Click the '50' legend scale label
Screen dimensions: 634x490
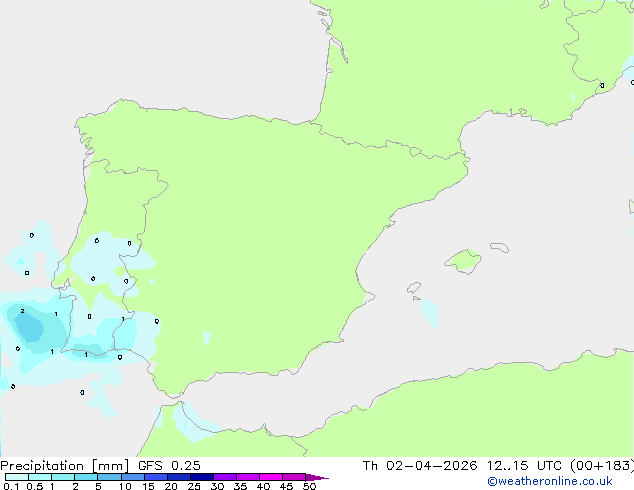pyautogui.click(x=309, y=486)
